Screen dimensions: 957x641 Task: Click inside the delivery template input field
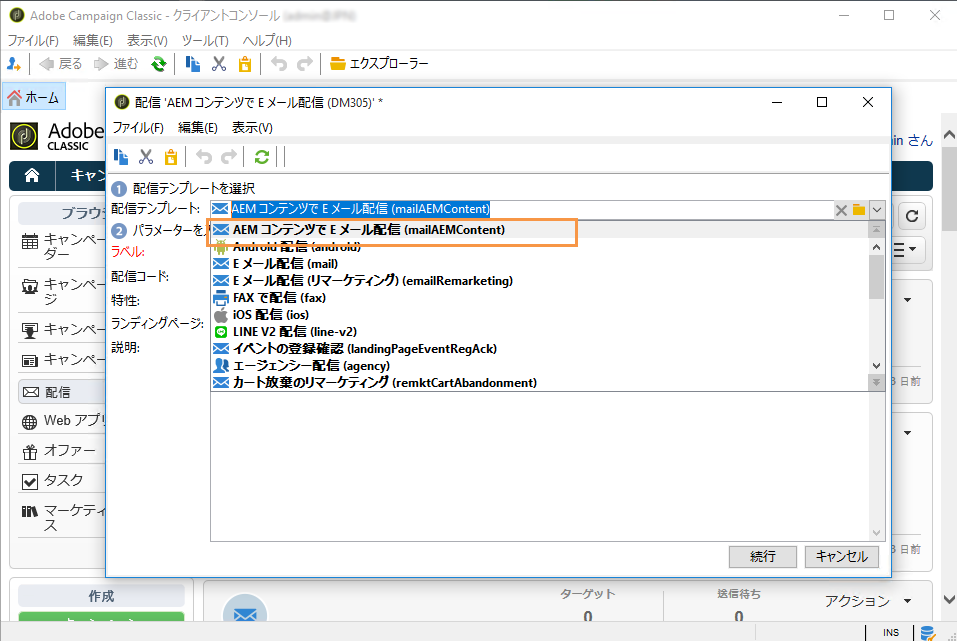[522, 209]
